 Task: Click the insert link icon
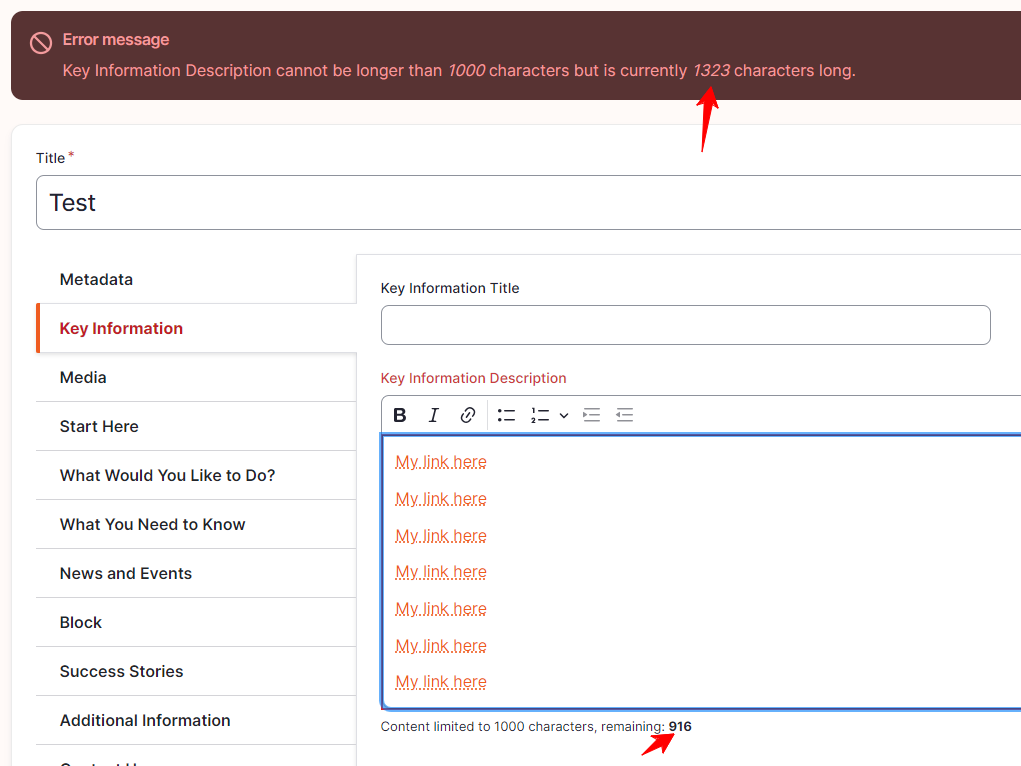pos(467,415)
